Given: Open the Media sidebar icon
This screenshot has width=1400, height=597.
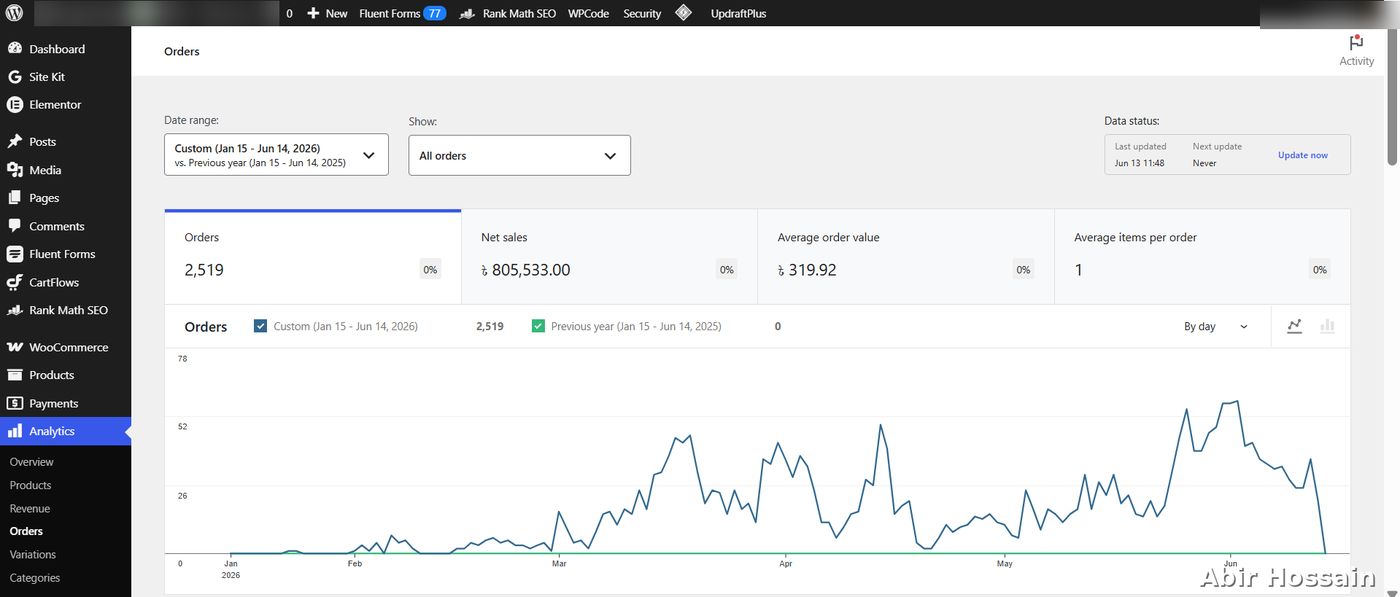Looking at the screenshot, I should pyautogui.click(x=15, y=170).
